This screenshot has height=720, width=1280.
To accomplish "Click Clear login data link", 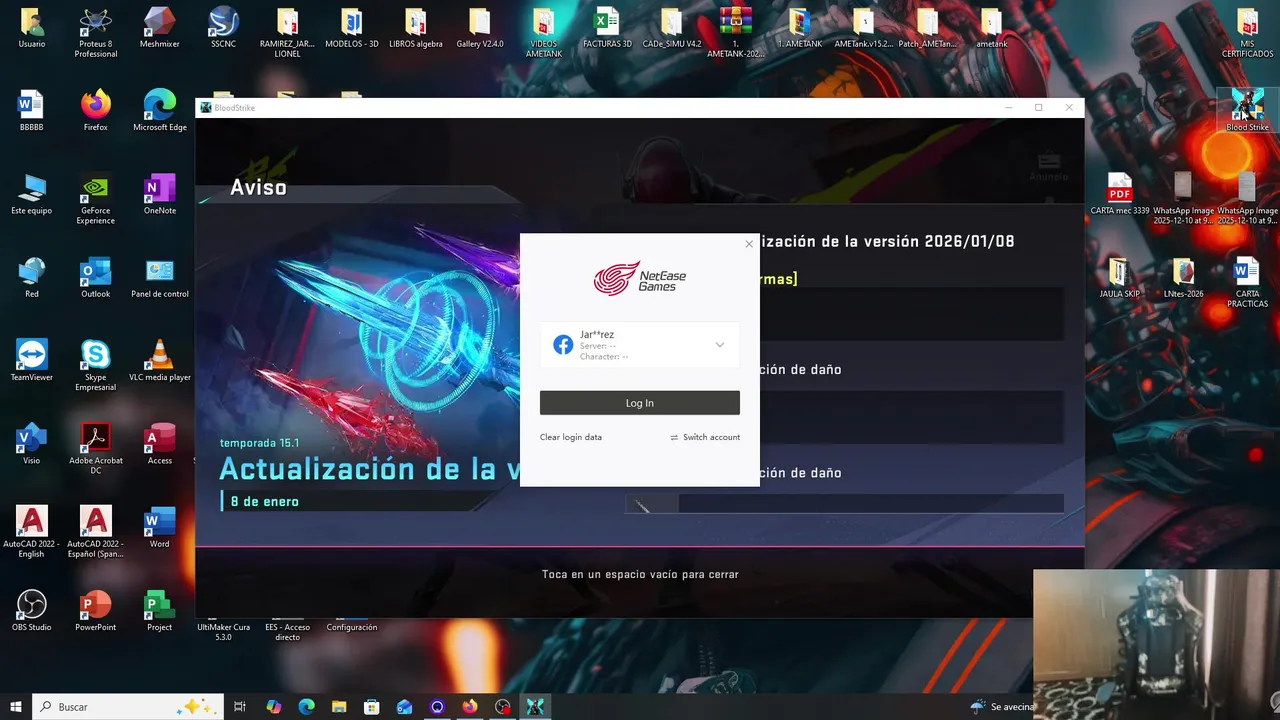I will (x=571, y=437).
